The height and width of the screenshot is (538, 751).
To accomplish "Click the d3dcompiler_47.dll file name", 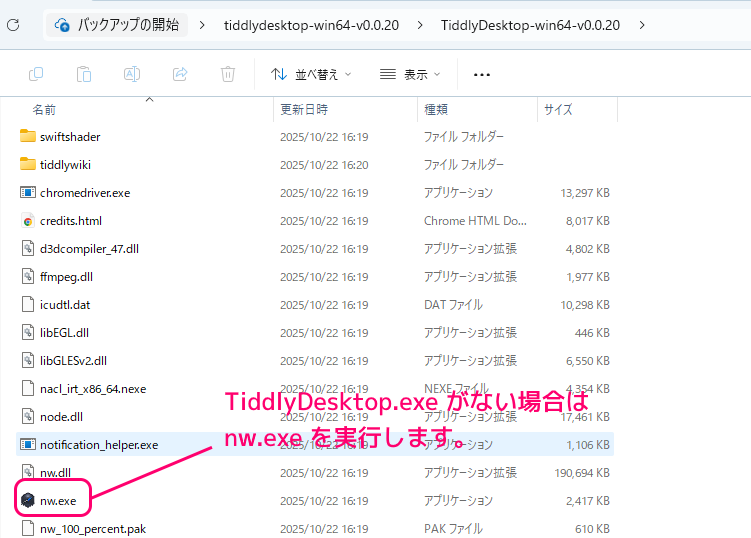I will pos(89,249).
